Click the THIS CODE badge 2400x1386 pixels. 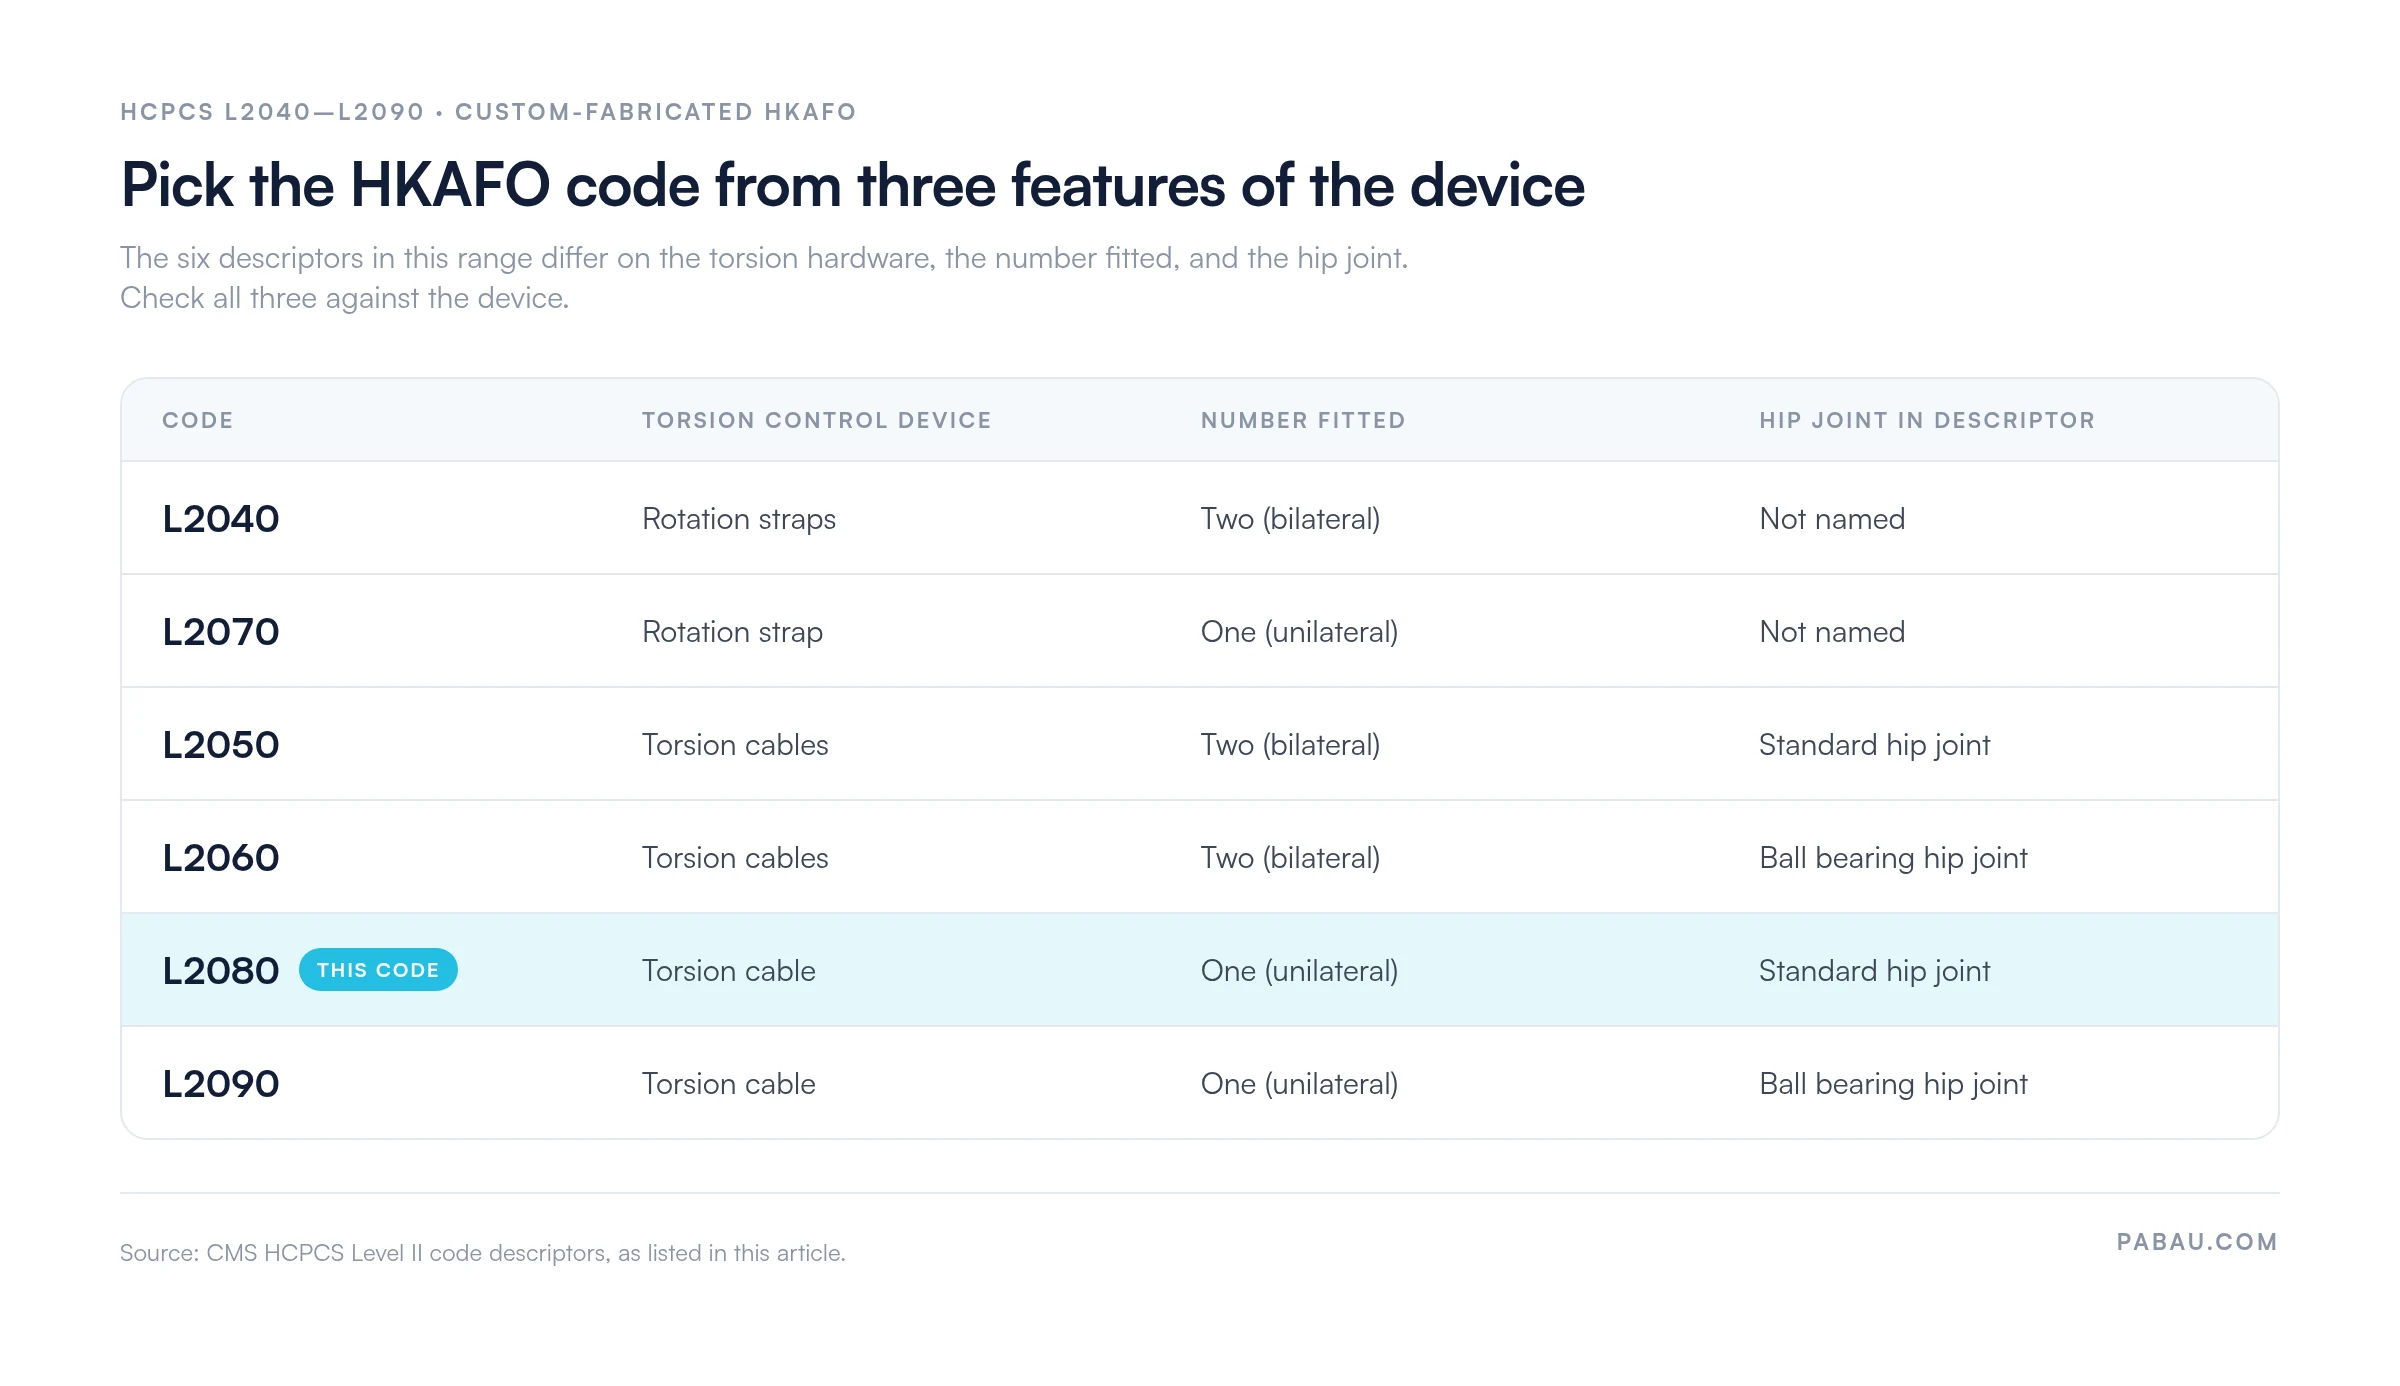pos(378,970)
